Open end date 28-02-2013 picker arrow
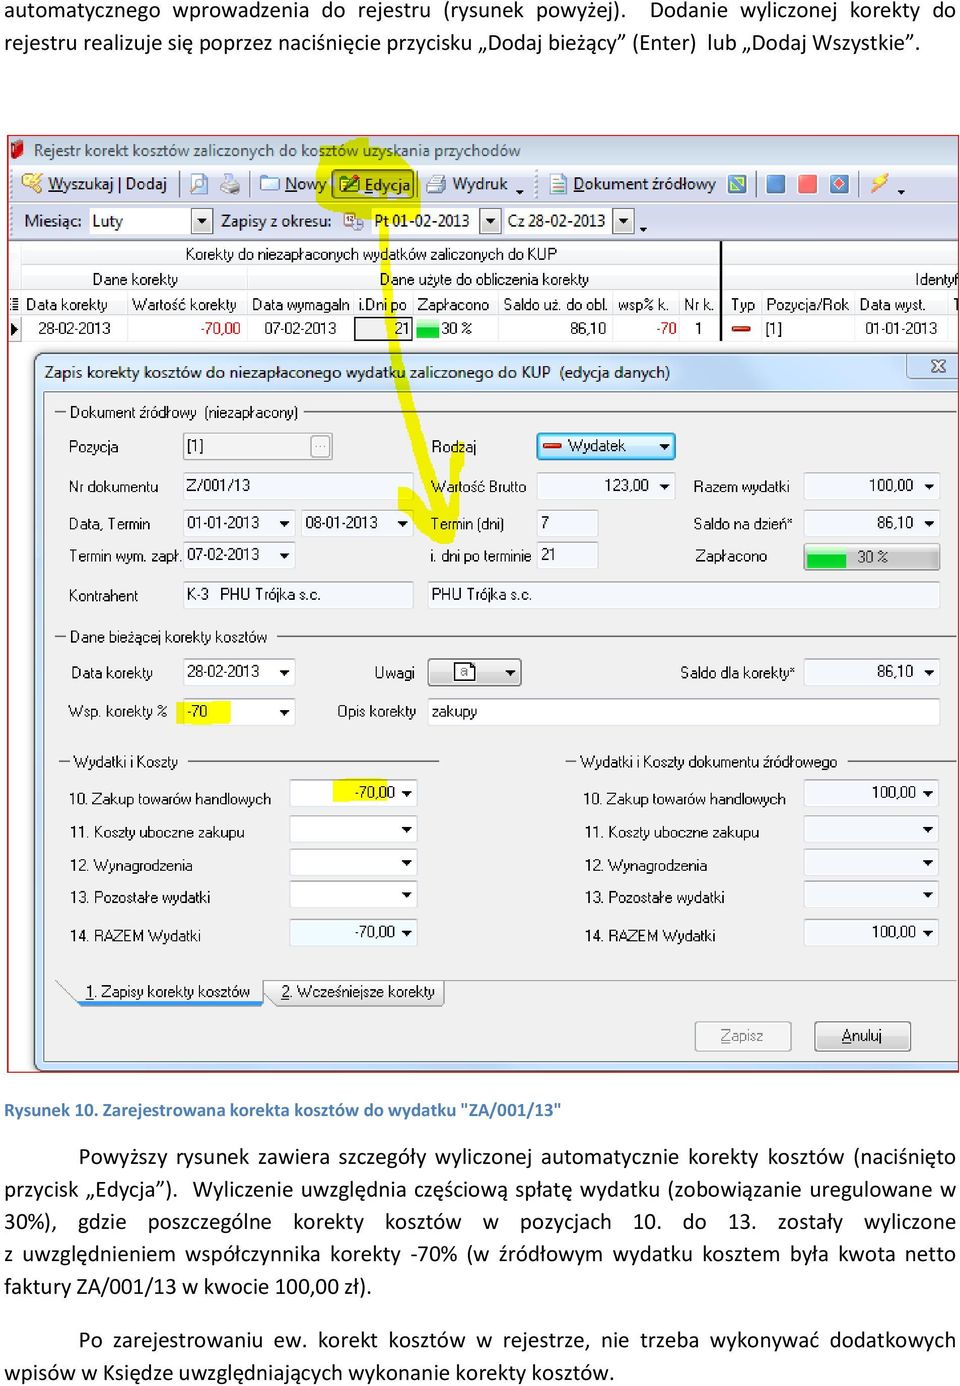 [x=624, y=221]
